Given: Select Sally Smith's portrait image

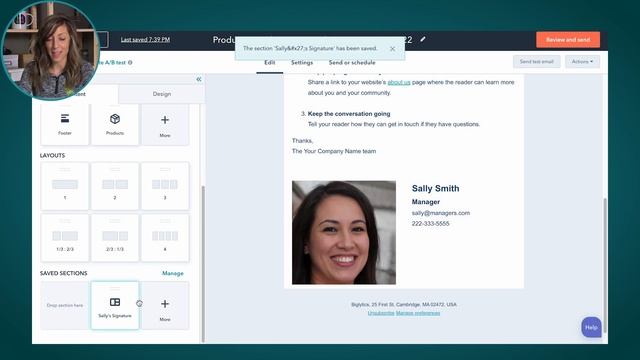Looking at the screenshot, I should point(344,232).
